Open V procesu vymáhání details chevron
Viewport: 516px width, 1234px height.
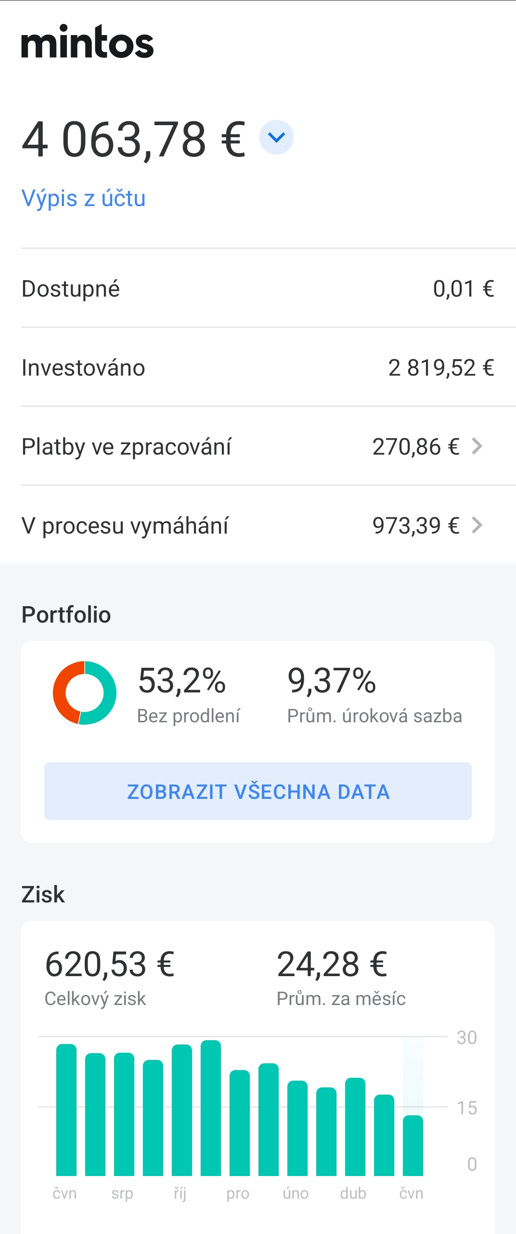pos(477,525)
